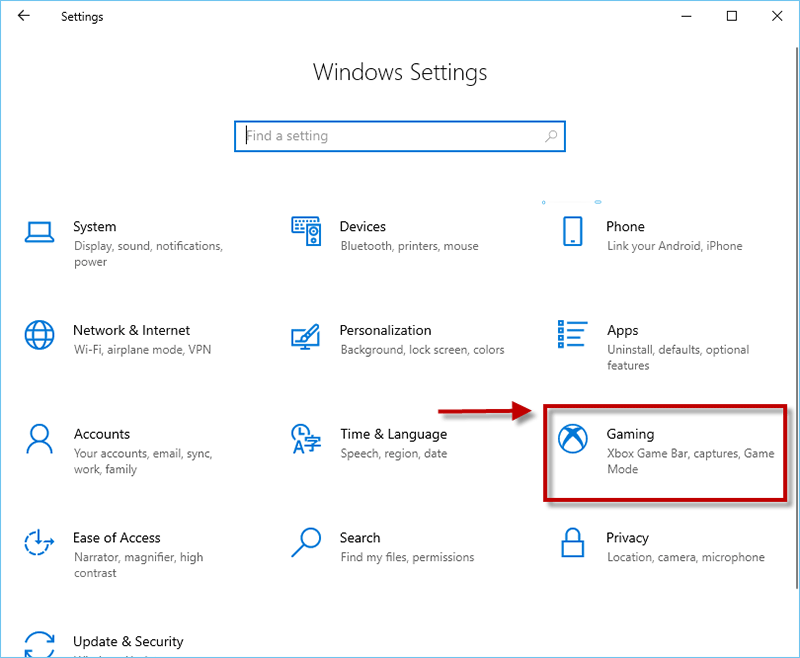Open the Update & Security sync icon
800x658 pixels.
click(39, 645)
